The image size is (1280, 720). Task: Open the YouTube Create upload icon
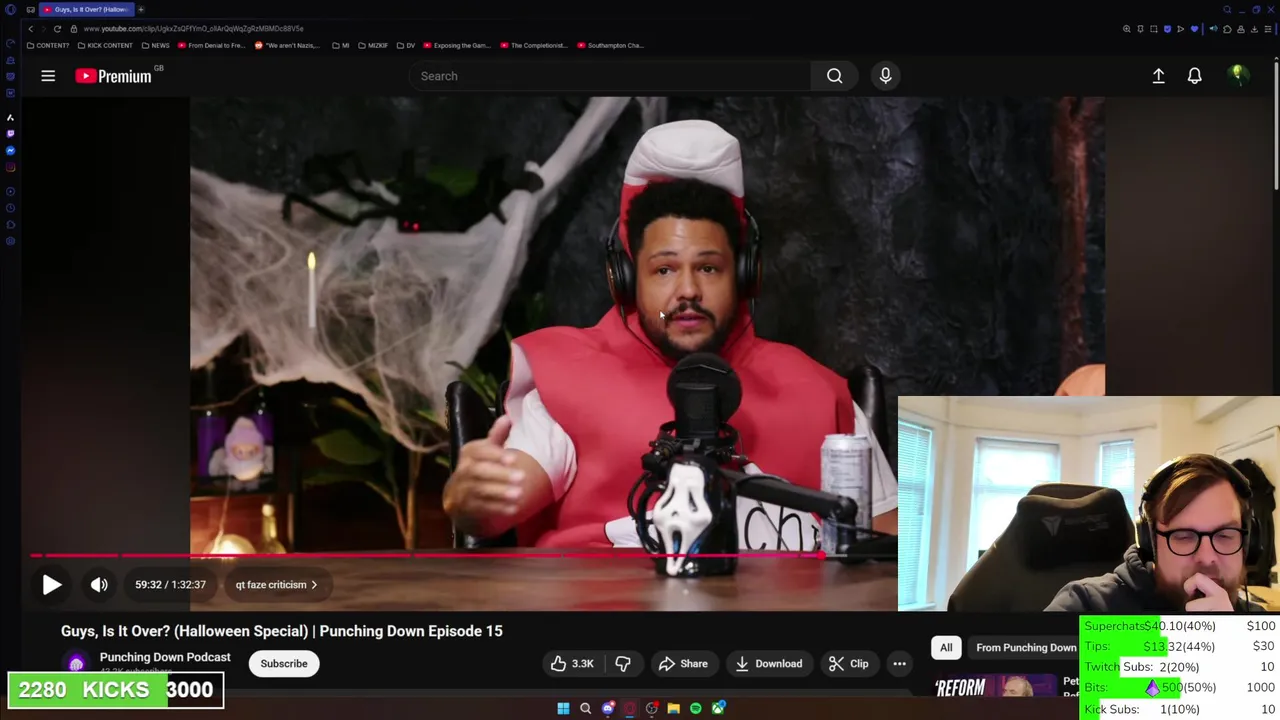[1158, 76]
